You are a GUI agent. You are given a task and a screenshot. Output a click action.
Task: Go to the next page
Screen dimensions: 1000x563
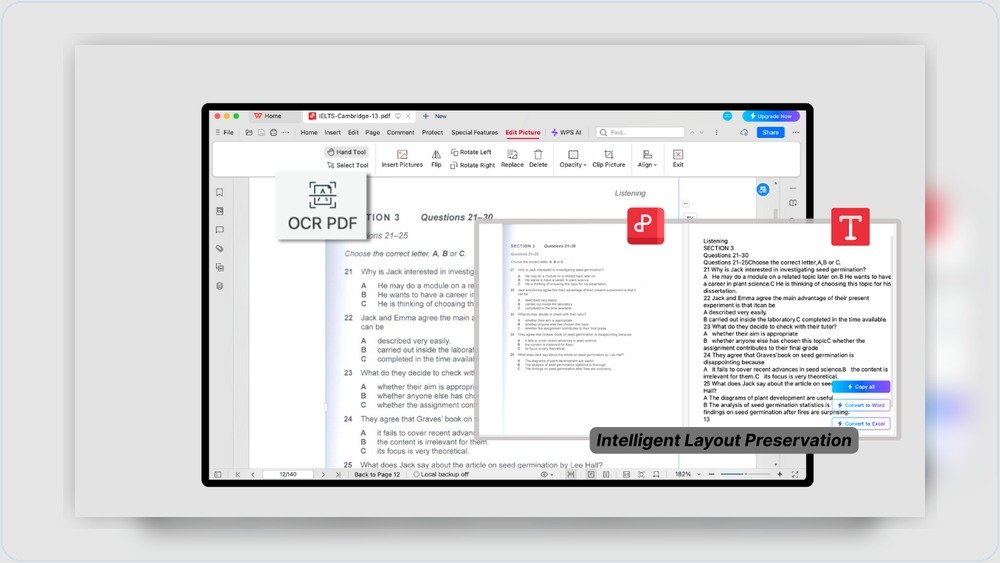[323, 474]
